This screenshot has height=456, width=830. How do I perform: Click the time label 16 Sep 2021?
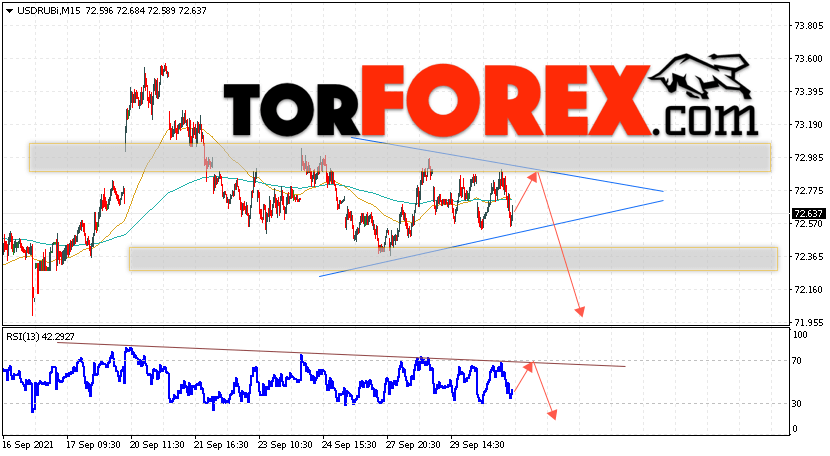click(x=28, y=445)
